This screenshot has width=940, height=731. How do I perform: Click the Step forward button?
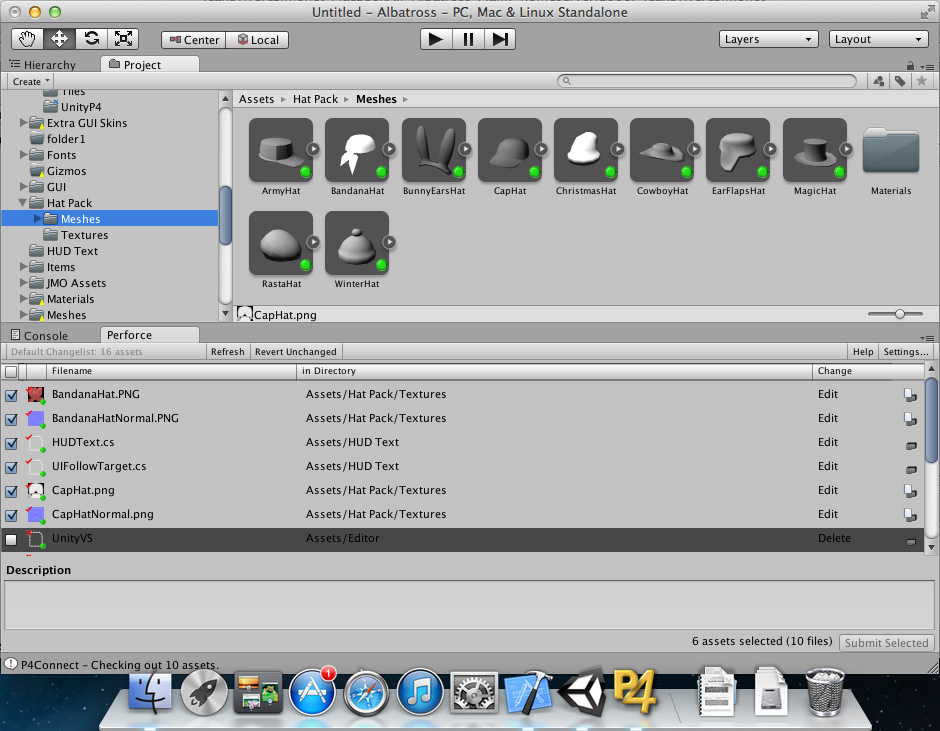(x=499, y=40)
